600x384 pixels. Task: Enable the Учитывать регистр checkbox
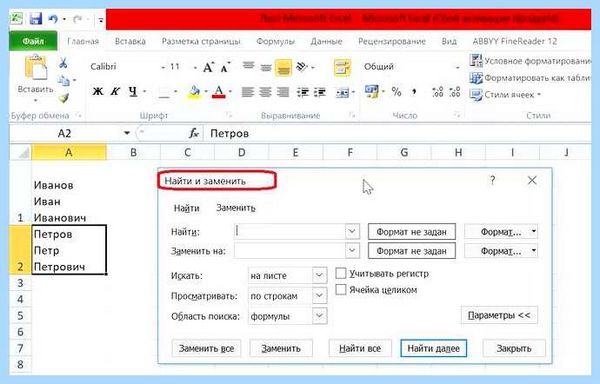click(341, 273)
